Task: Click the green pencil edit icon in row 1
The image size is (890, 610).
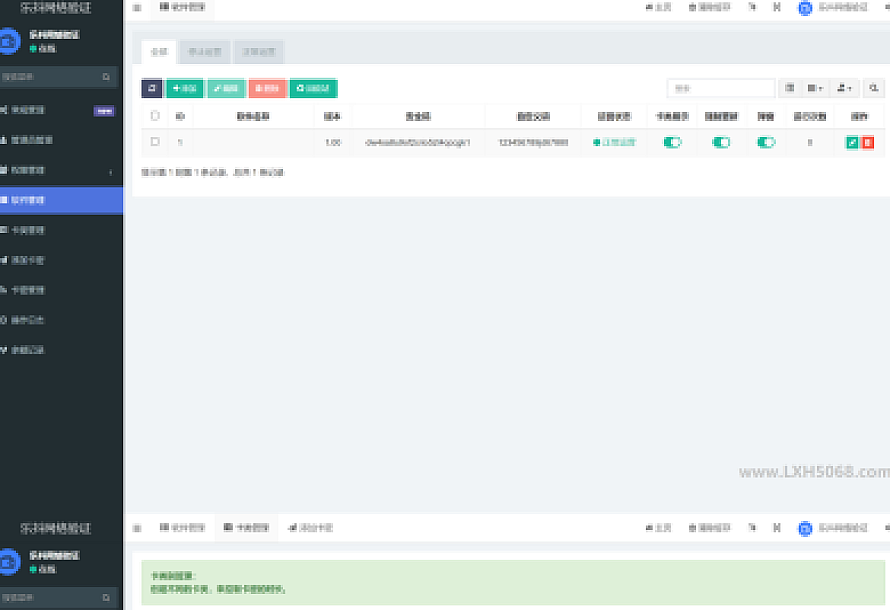Action: [x=852, y=143]
